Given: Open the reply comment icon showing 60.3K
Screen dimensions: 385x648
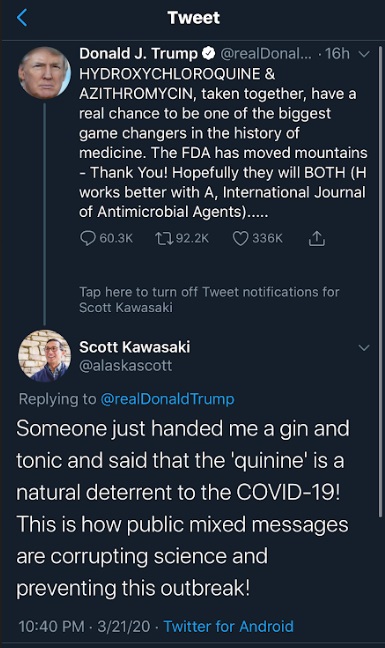Looking at the screenshot, I should click(88, 238).
